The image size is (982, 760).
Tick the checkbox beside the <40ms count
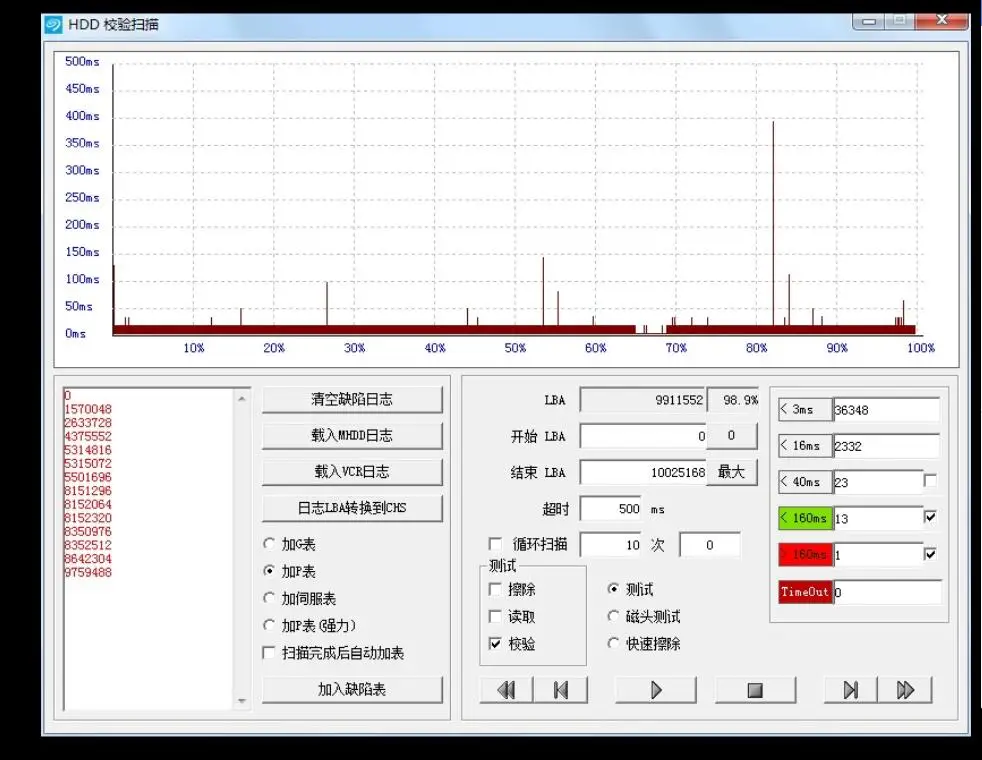[x=930, y=481]
